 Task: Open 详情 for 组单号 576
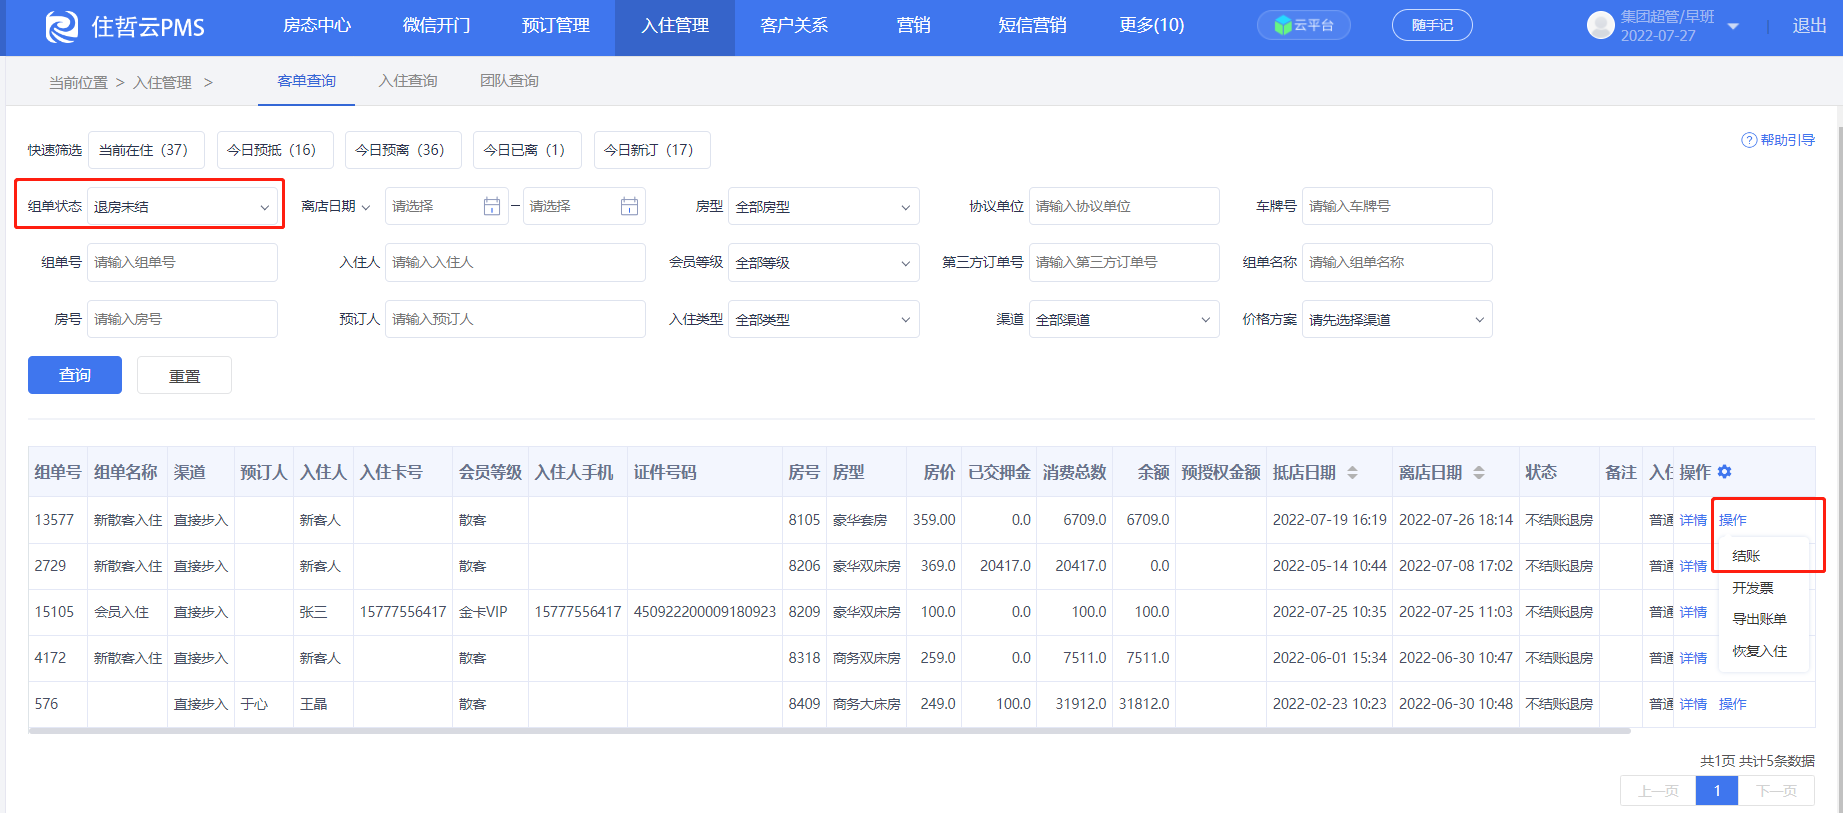click(x=1693, y=704)
